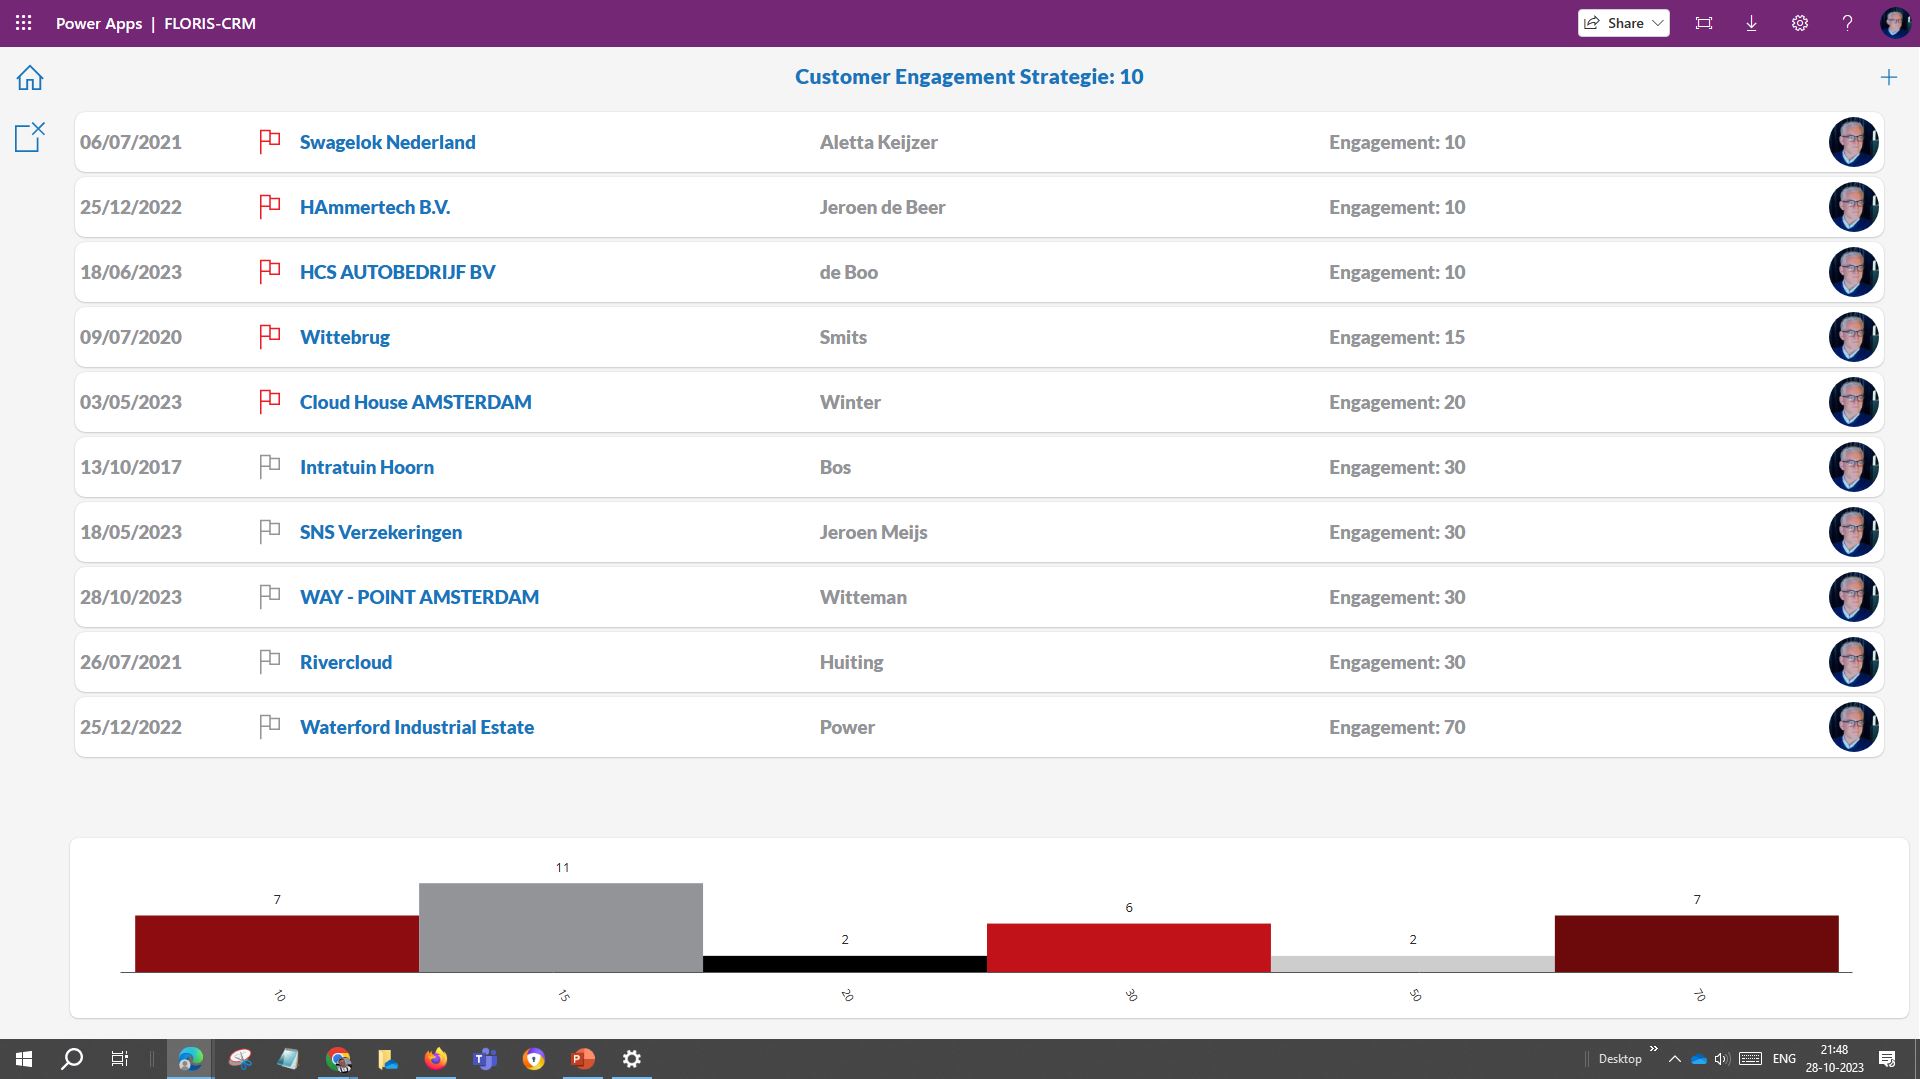Select the dark red chart bar labeled 10
The image size is (1920, 1079).
(277, 943)
